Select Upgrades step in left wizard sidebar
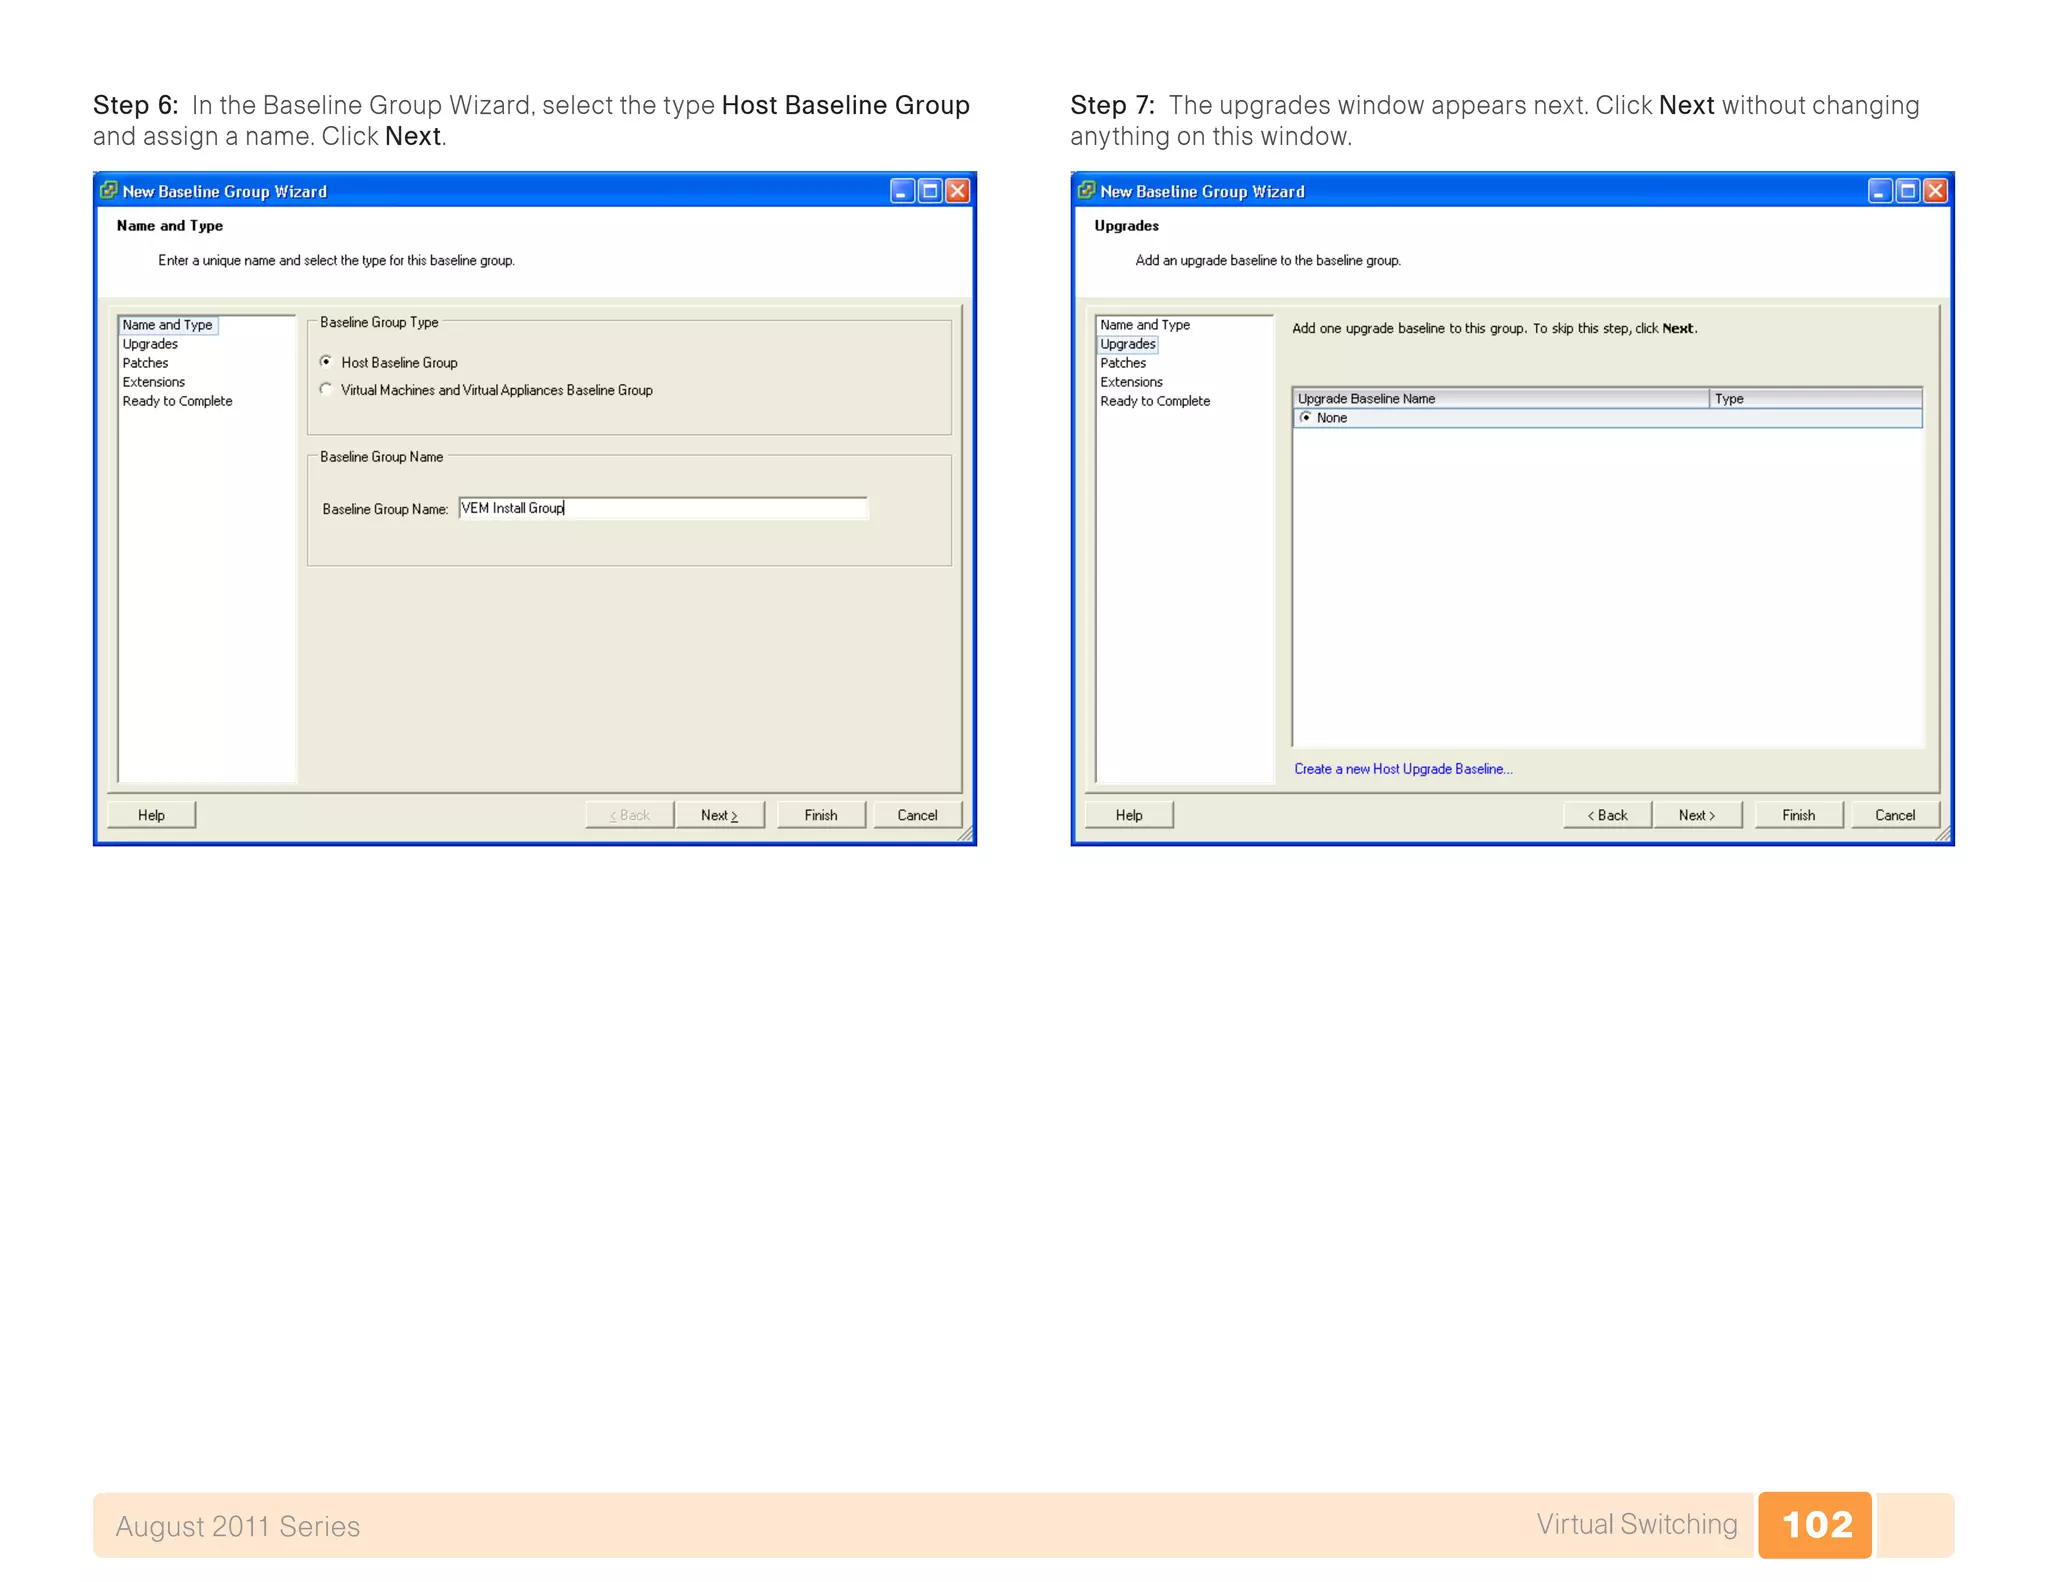Viewport: 2048px width, 1582px height. pyautogui.click(x=150, y=344)
